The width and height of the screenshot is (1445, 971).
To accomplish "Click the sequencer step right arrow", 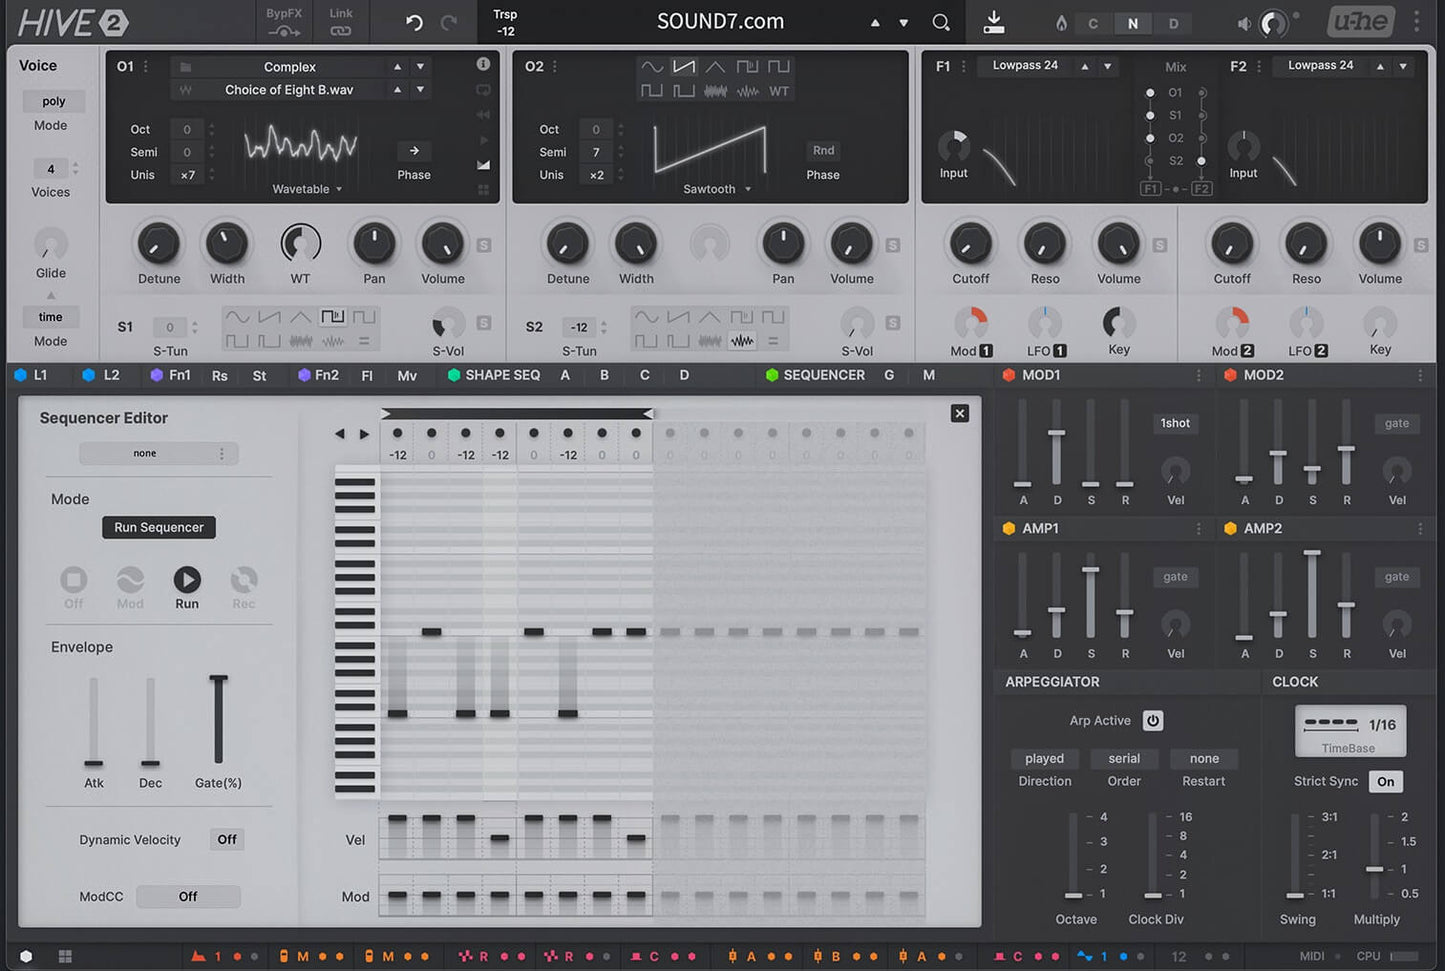I will coord(364,434).
